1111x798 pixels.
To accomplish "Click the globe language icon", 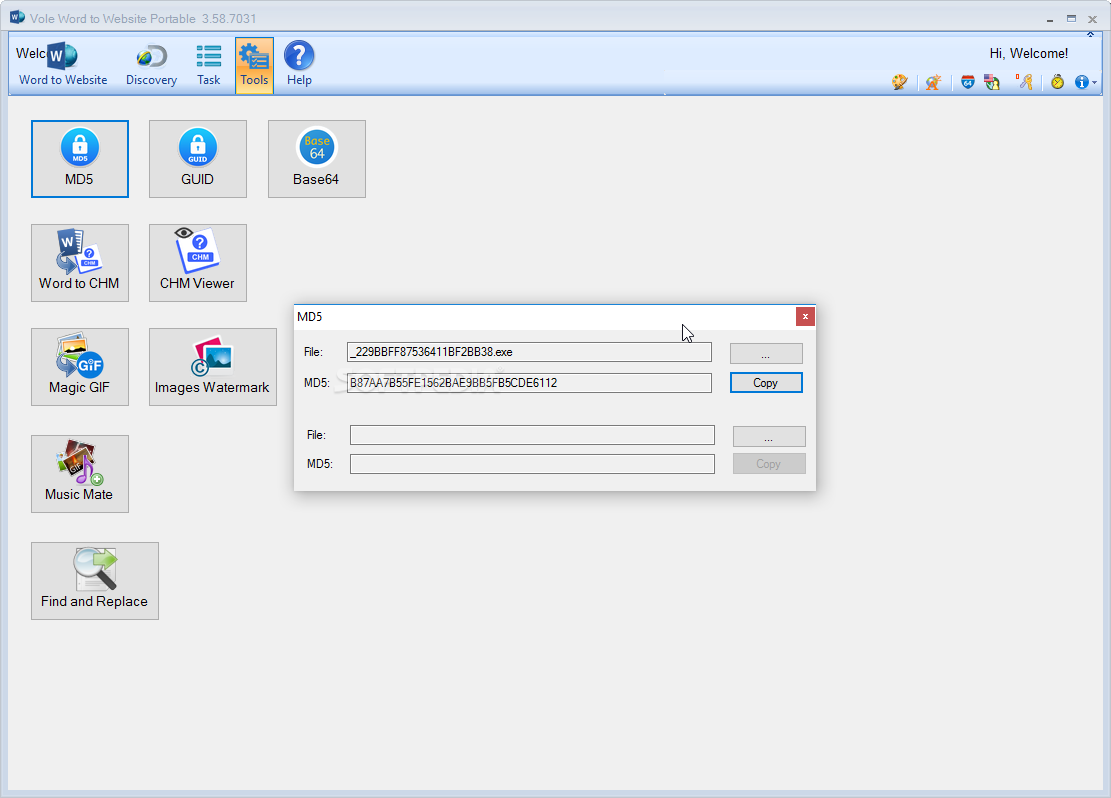I will pyautogui.click(x=933, y=82).
